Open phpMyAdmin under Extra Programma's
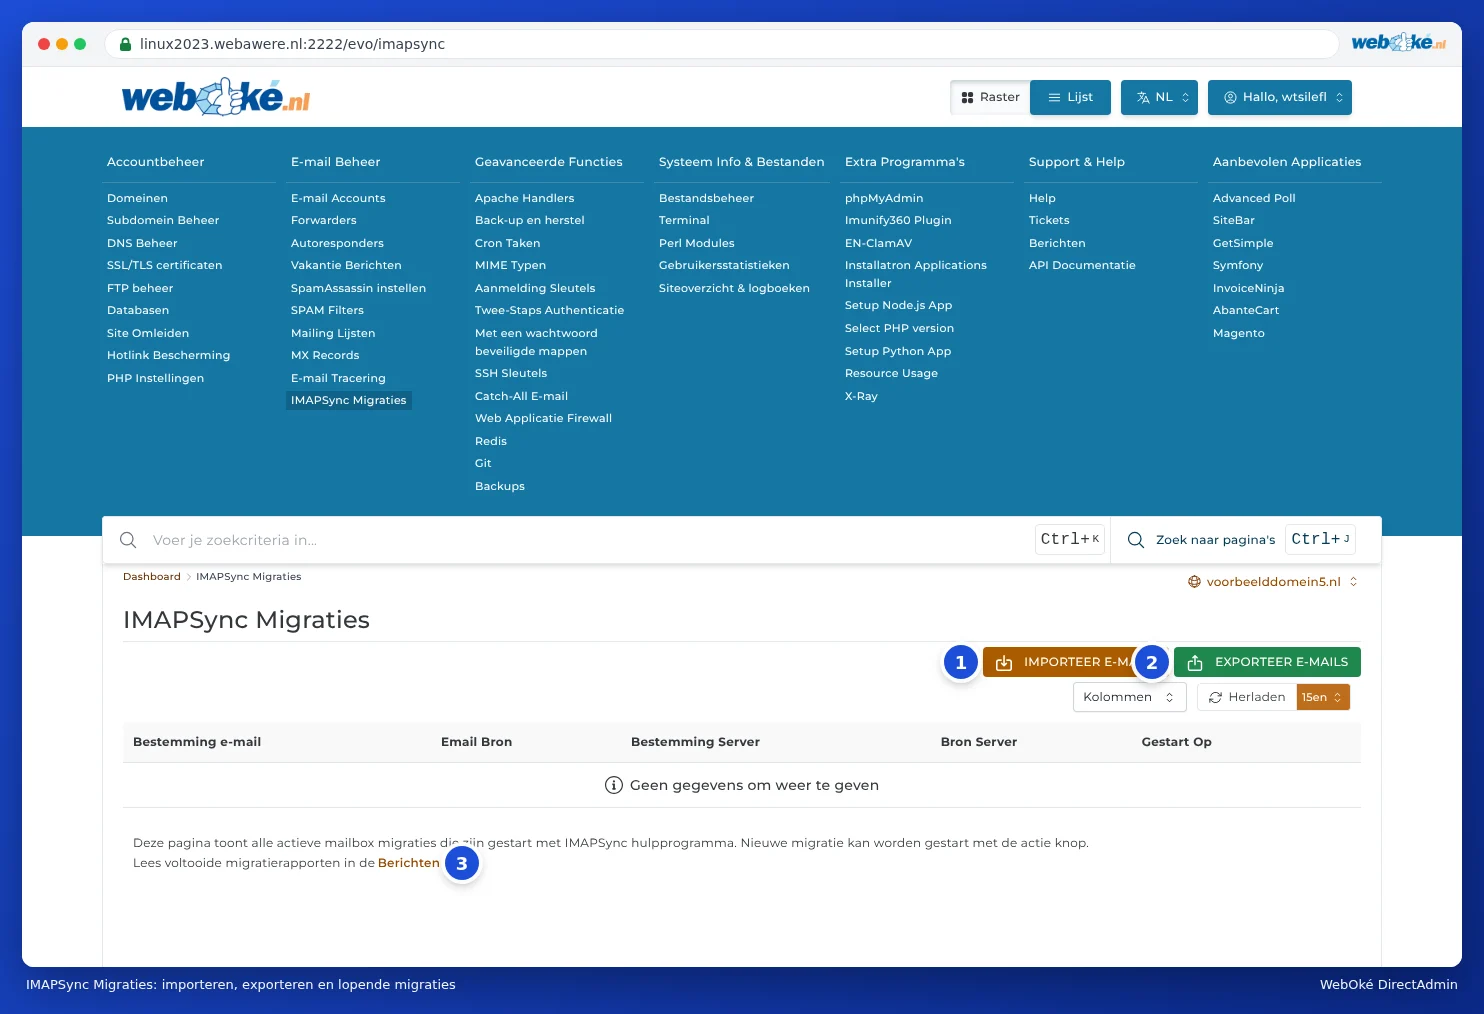This screenshot has width=1484, height=1014. pyautogui.click(x=884, y=198)
